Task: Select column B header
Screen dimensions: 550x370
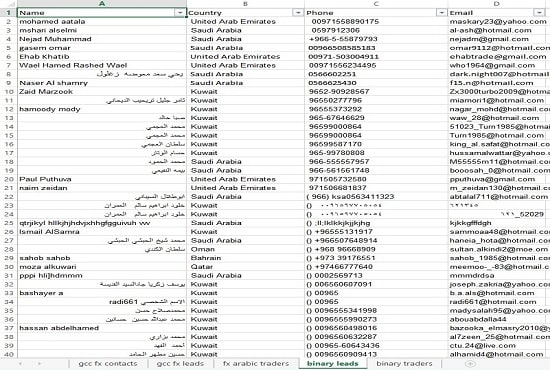Action: click(246, 4)
